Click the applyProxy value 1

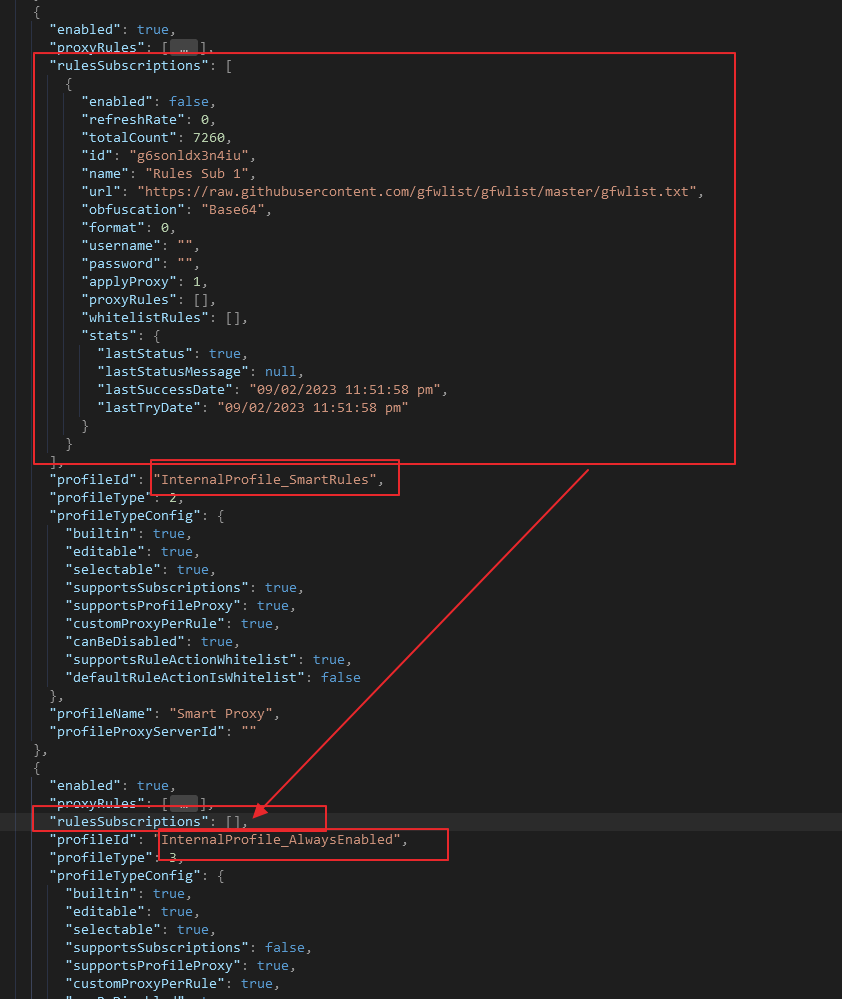click(x=194, y=281)
